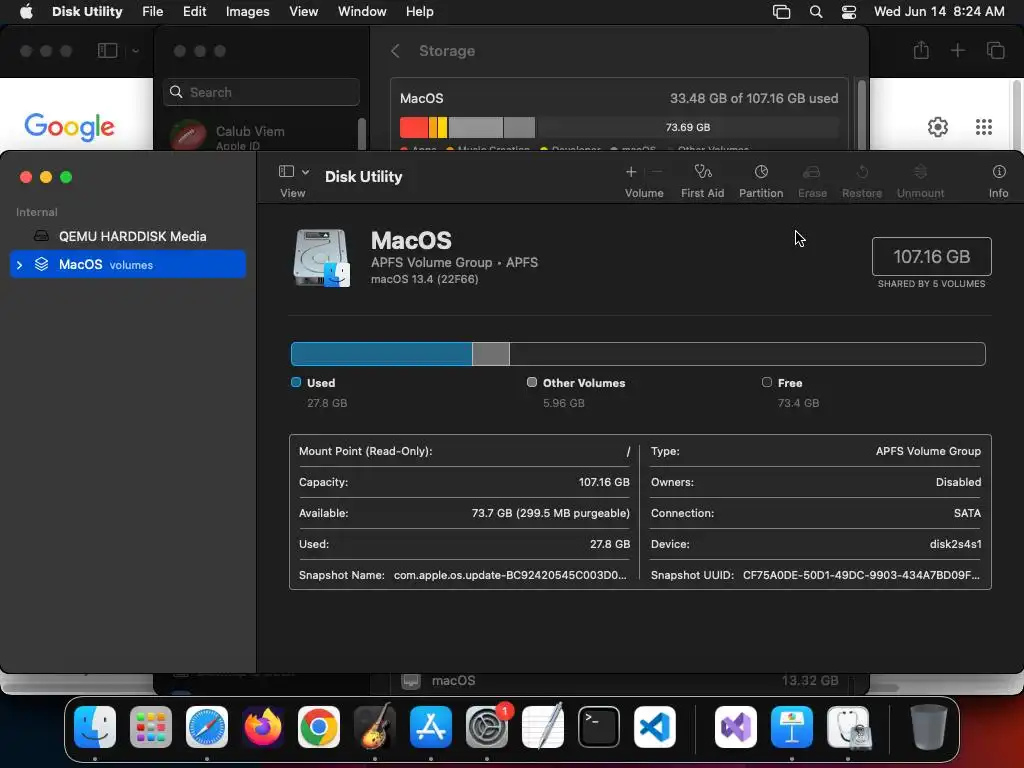Screen dimensions: 1024x768
Task: Open Finder from the Dock
Action: coord(95,727)
